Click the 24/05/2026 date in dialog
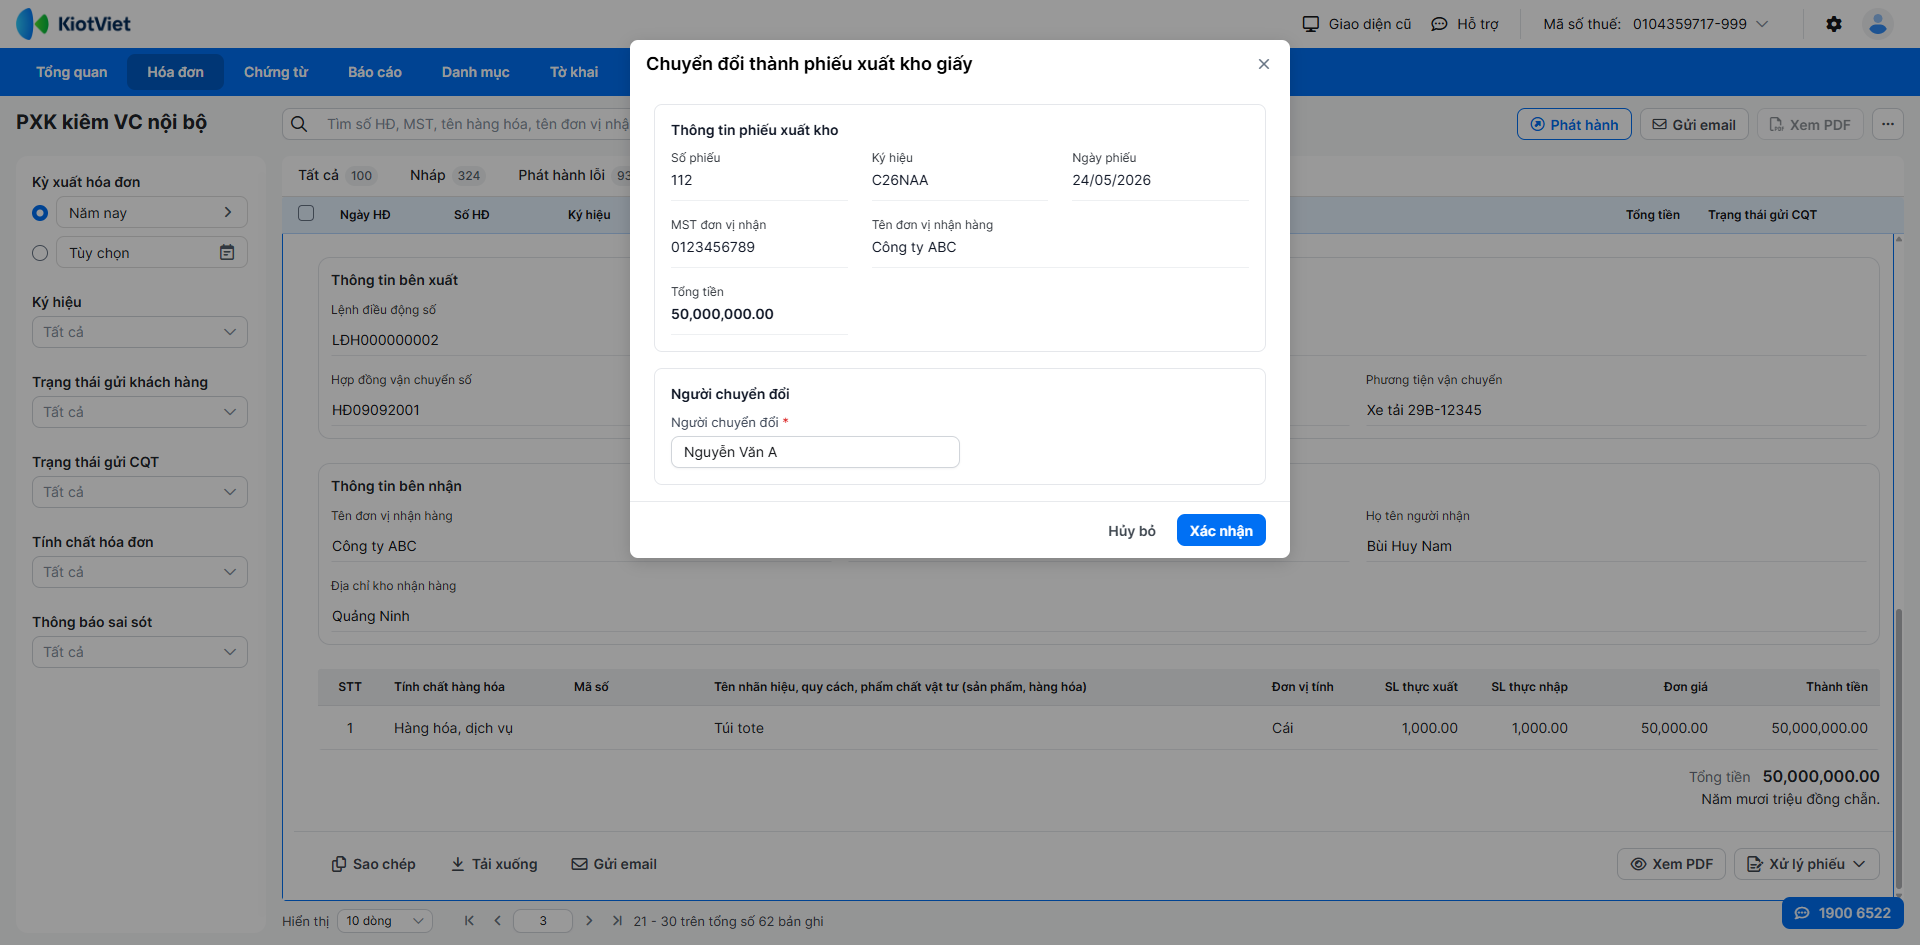Image resolution: width=1920 pixels, height=945 pixels. (1111, 180)
